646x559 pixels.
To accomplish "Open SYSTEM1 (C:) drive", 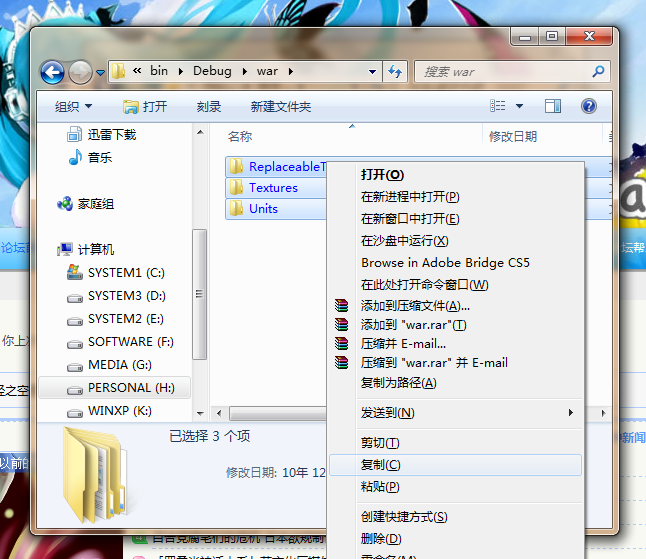I will pos(116,272).
